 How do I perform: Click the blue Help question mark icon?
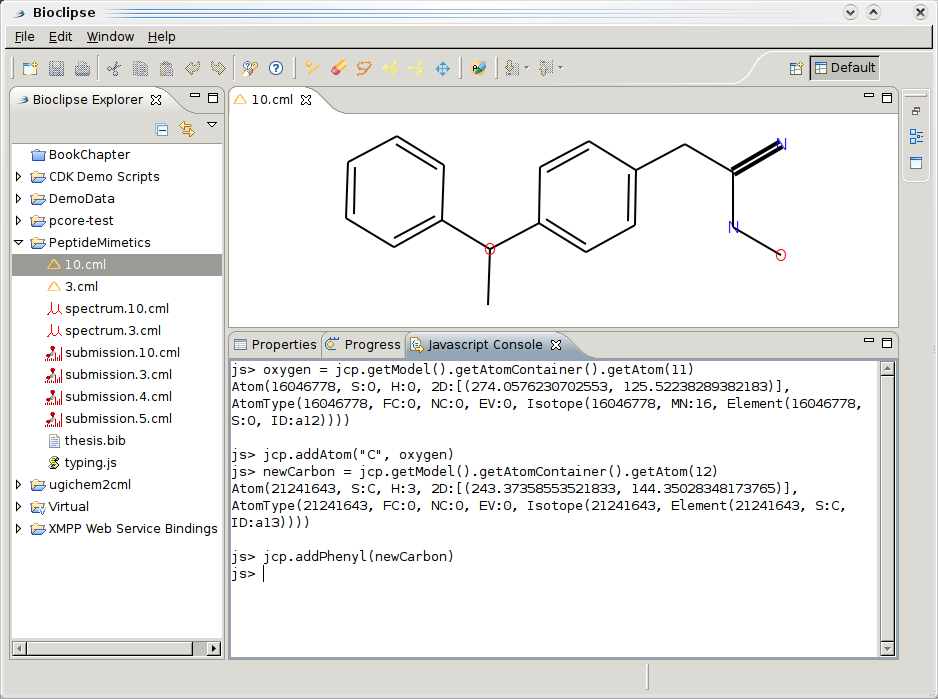click(276, 69)
